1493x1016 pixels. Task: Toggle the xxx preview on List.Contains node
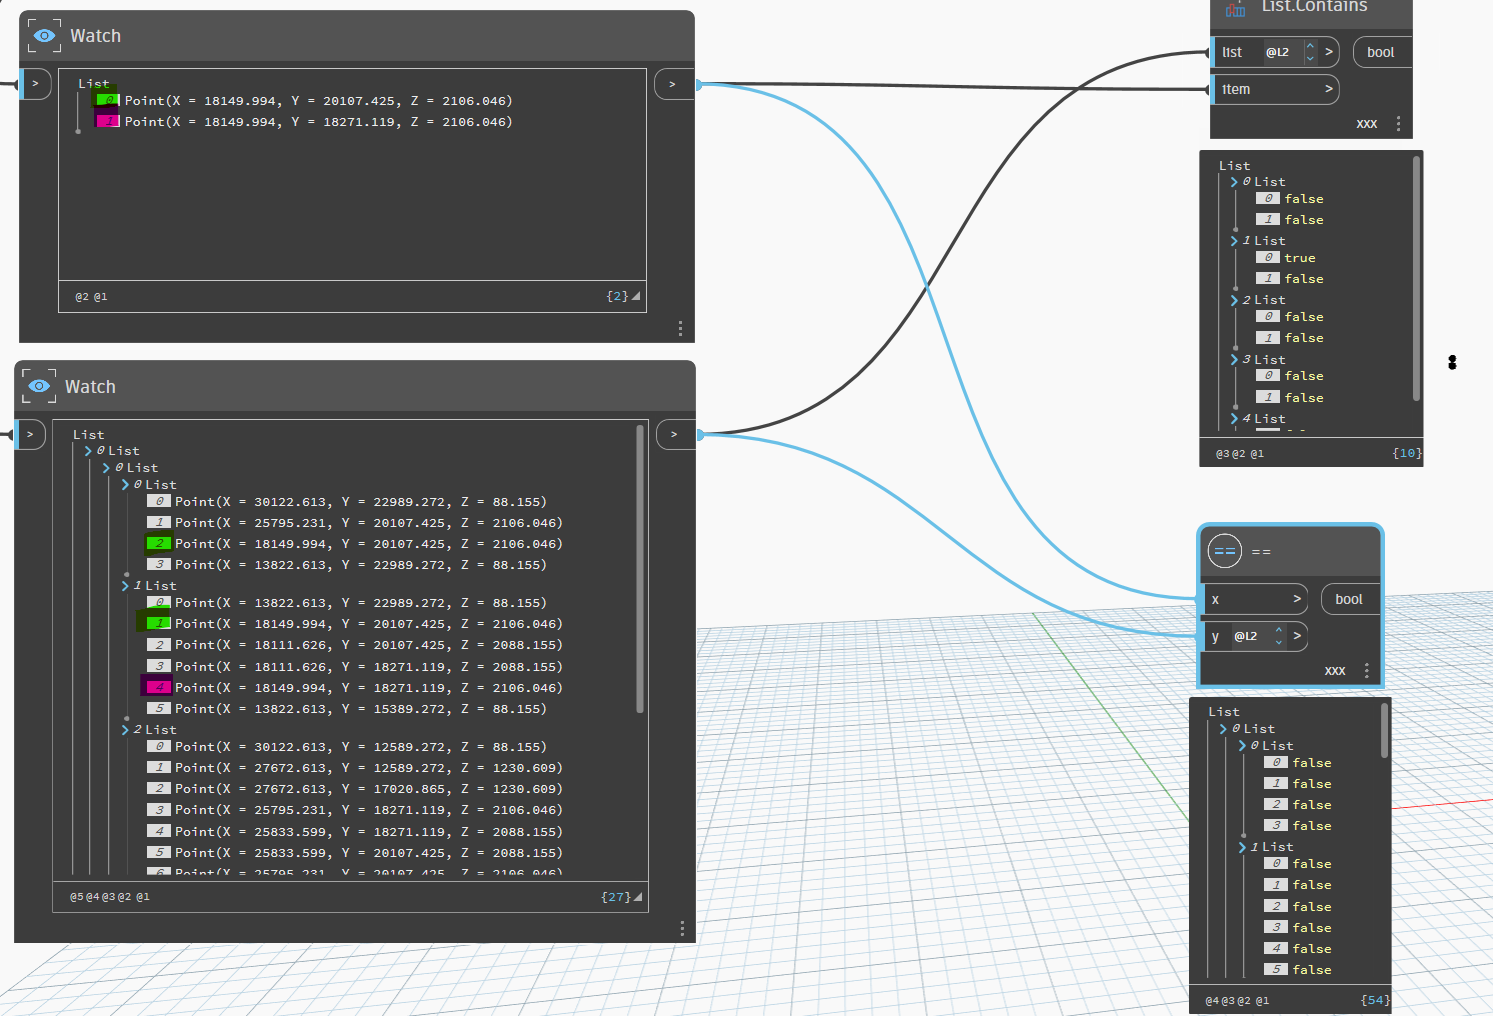[x=1366, y=123]
